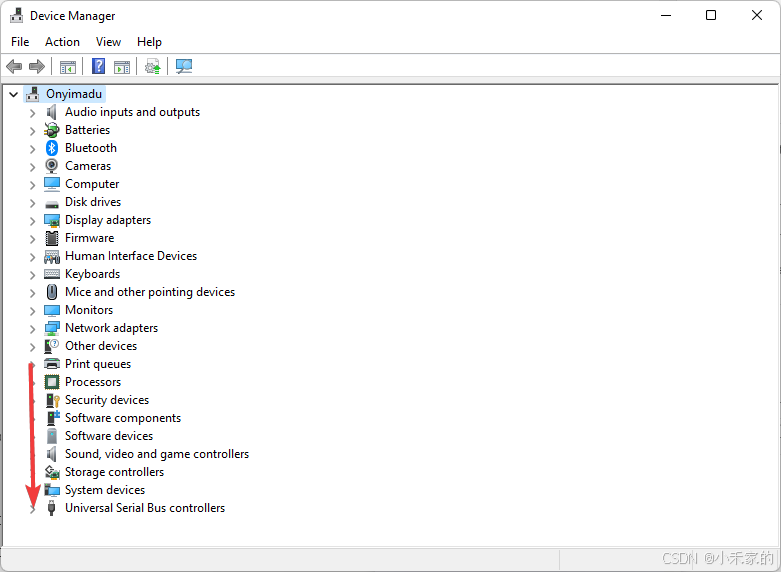Expand the Other devices chevron
This screenshot has width=781, height=572.
click(32, 347)
